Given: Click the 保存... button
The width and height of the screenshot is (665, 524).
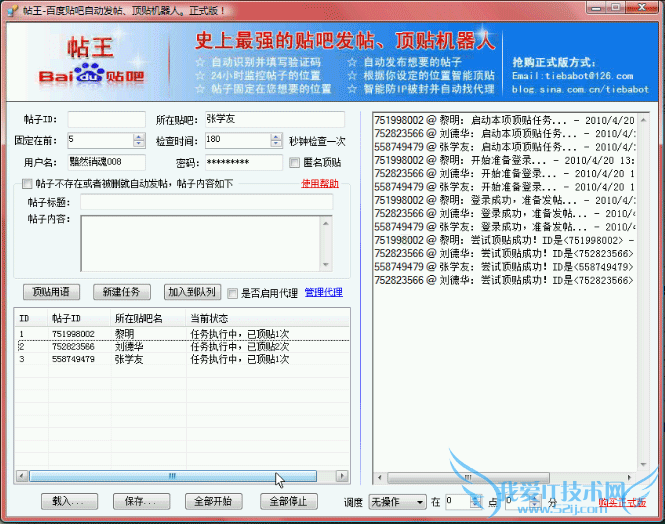Looking at the screenshot, I should tap(141, 502).
